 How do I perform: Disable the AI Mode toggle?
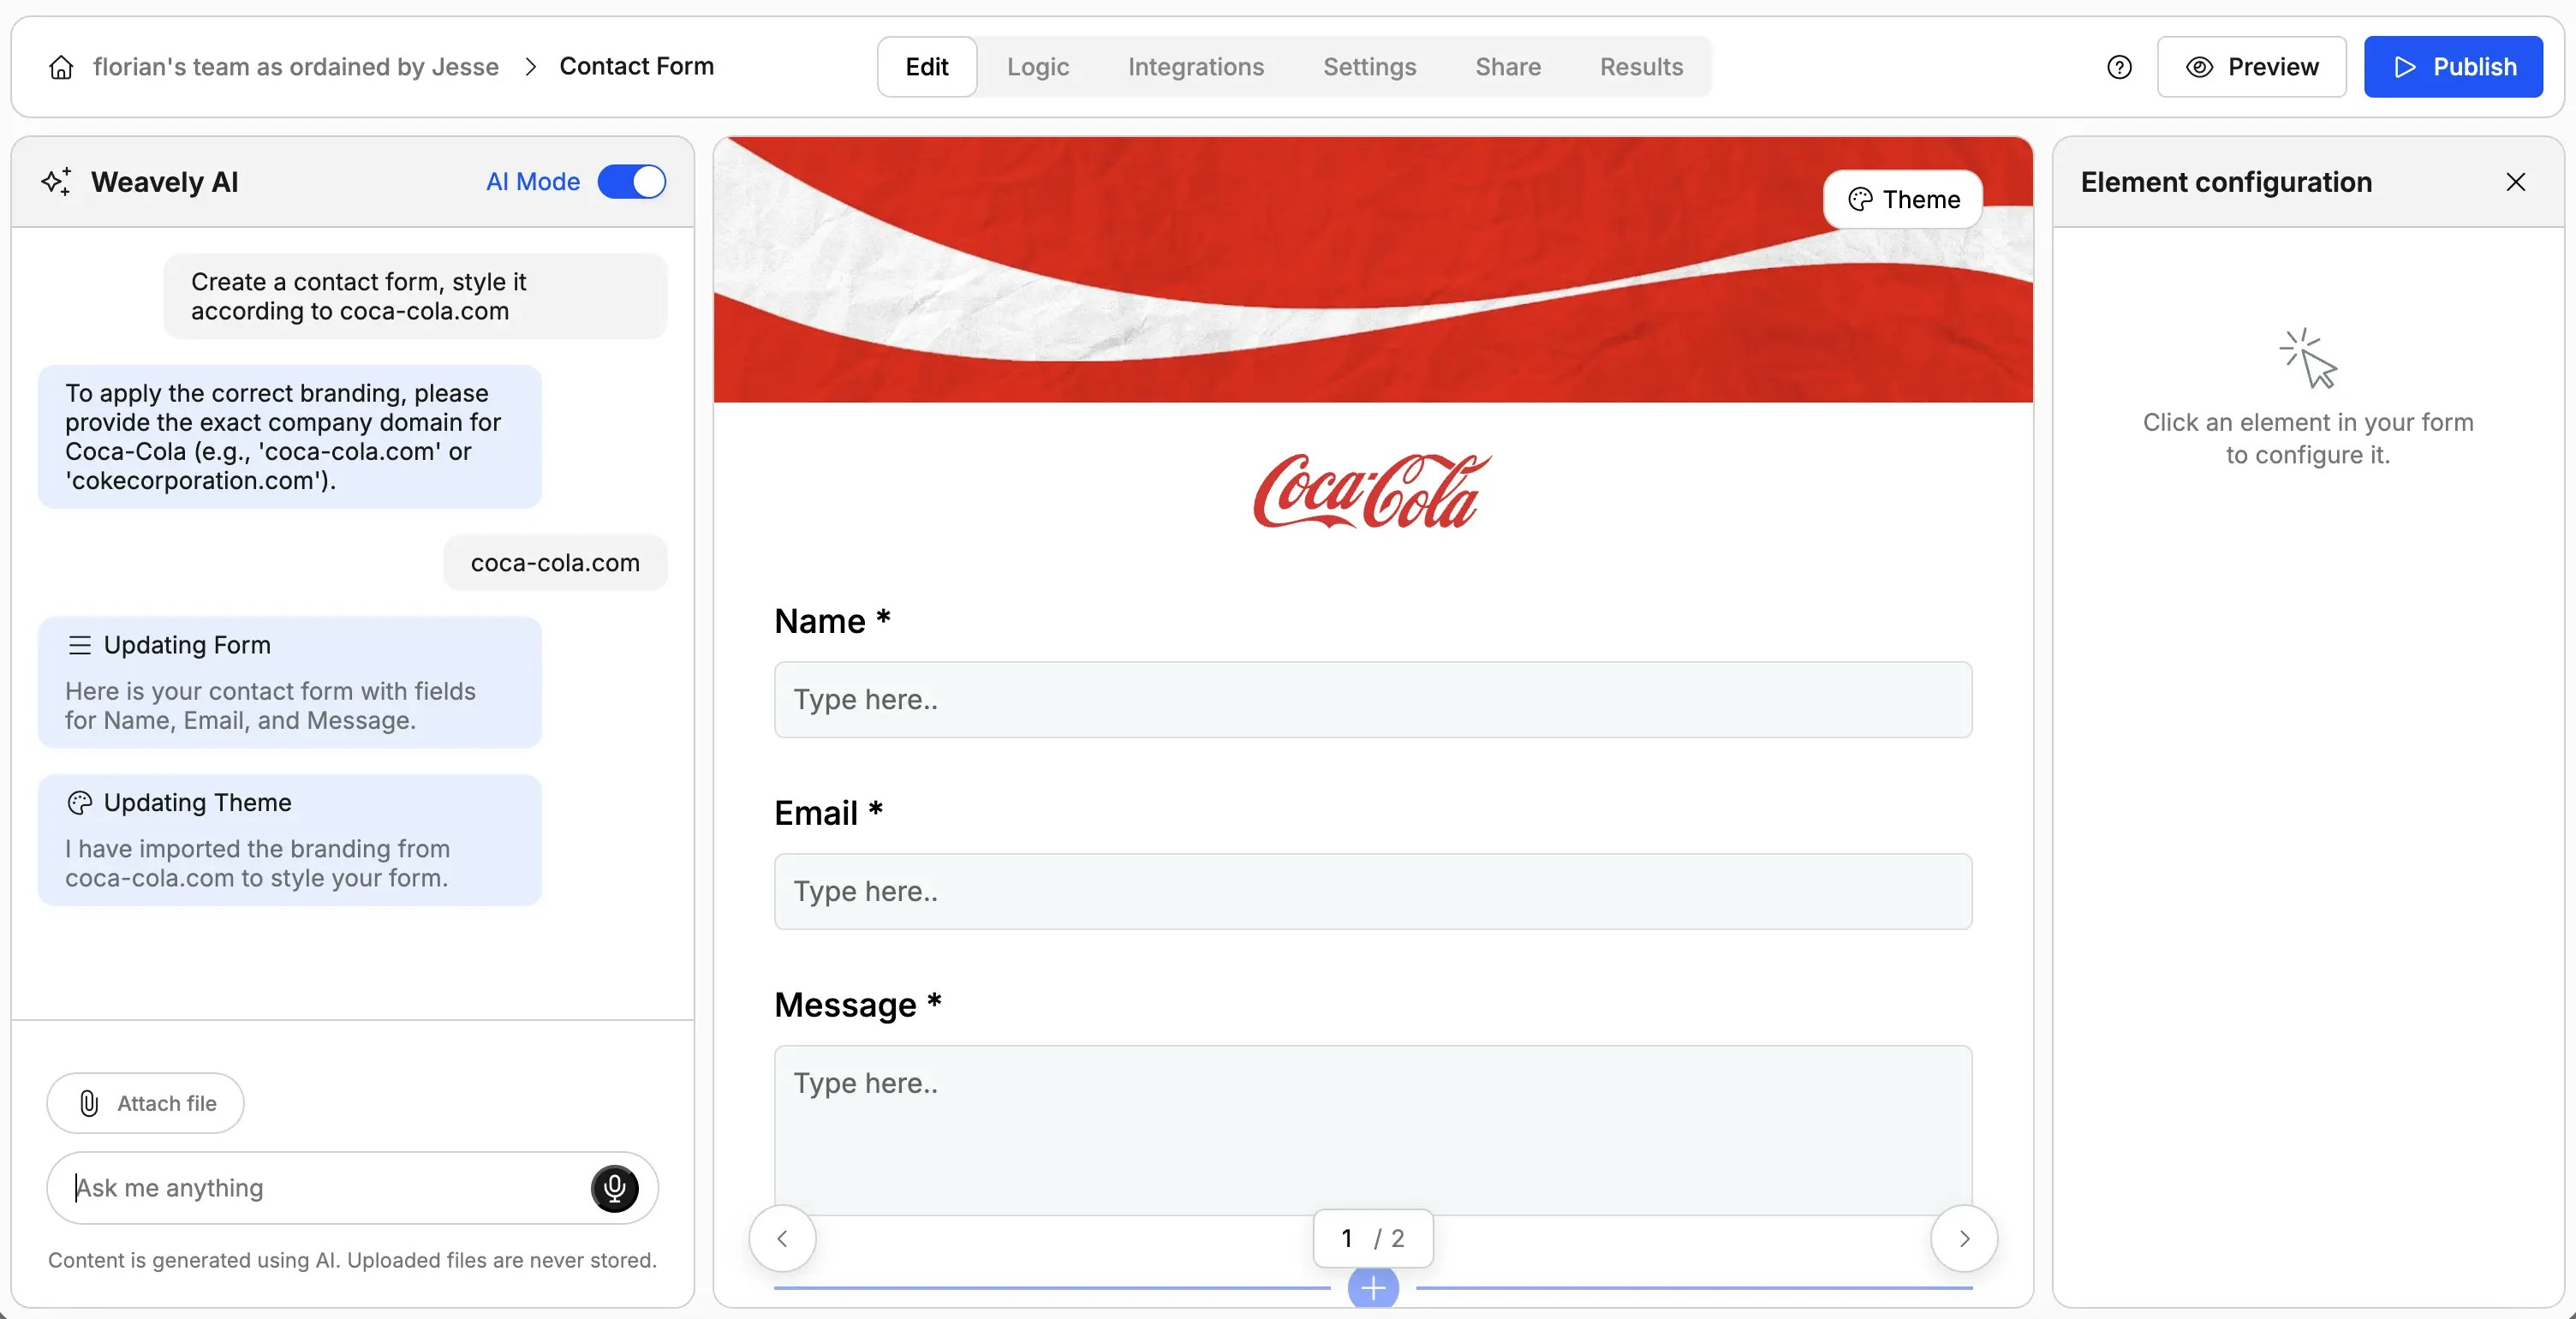(632, 181)
